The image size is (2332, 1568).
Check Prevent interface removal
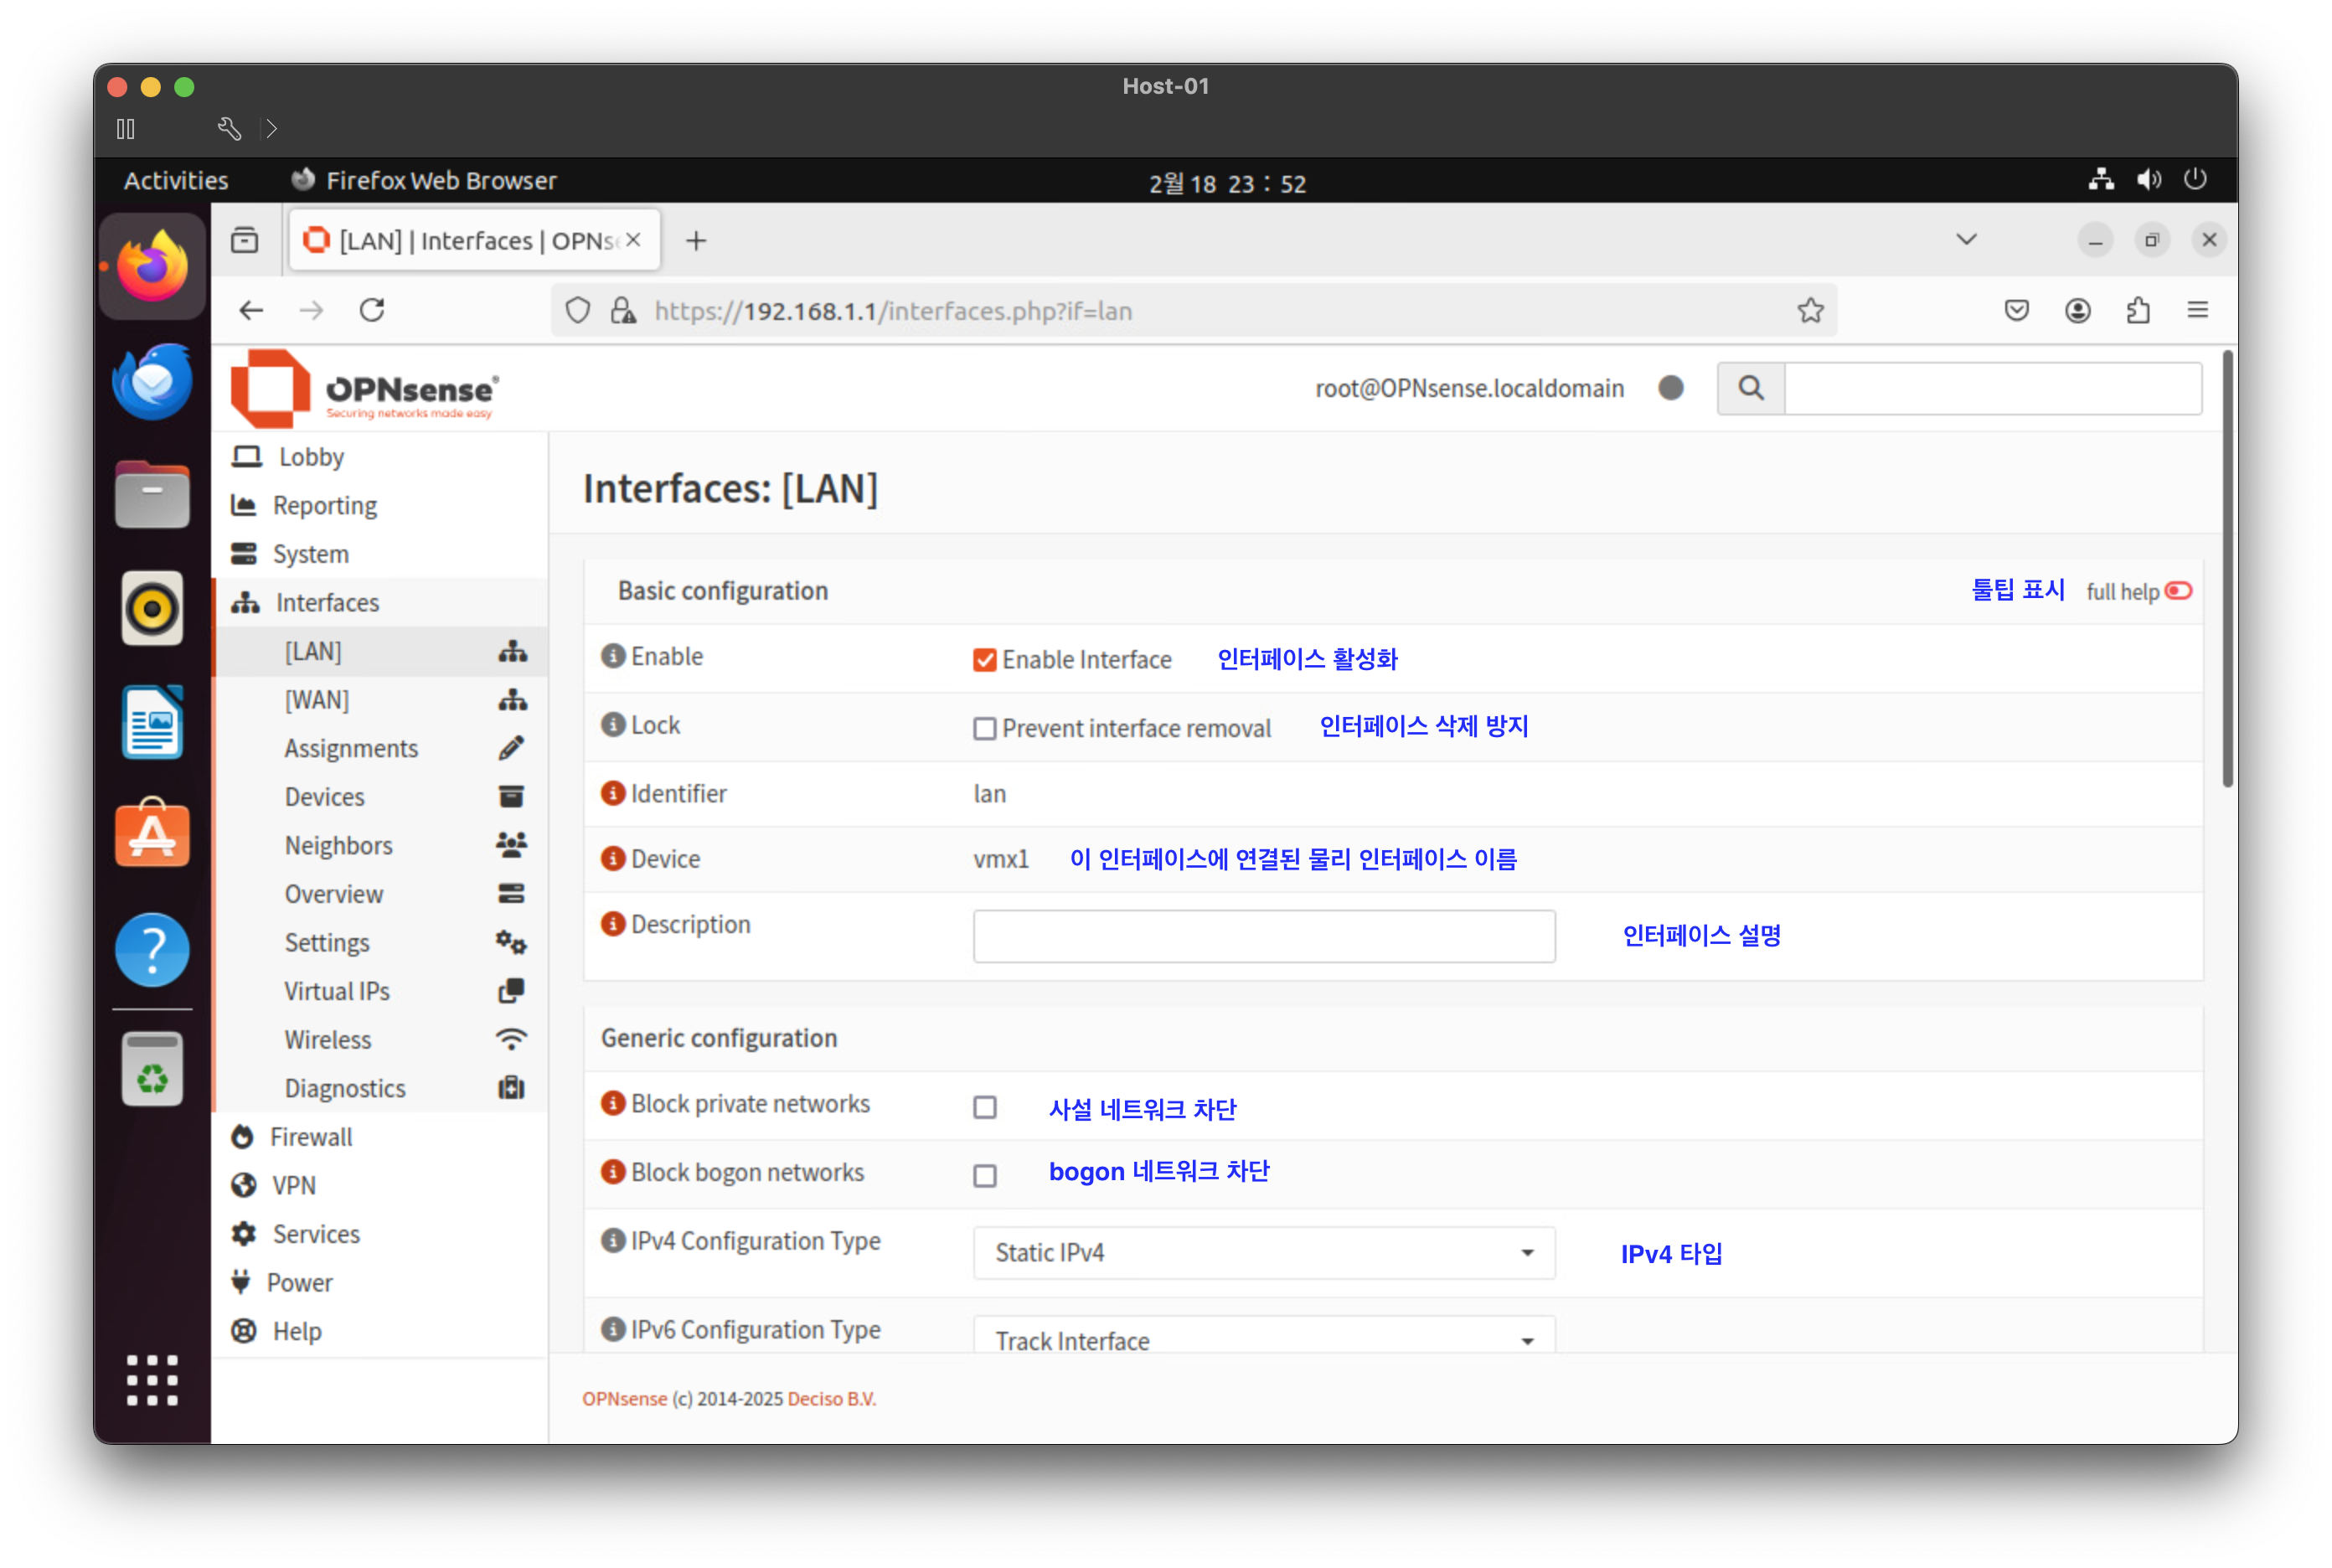pos(985,729)
